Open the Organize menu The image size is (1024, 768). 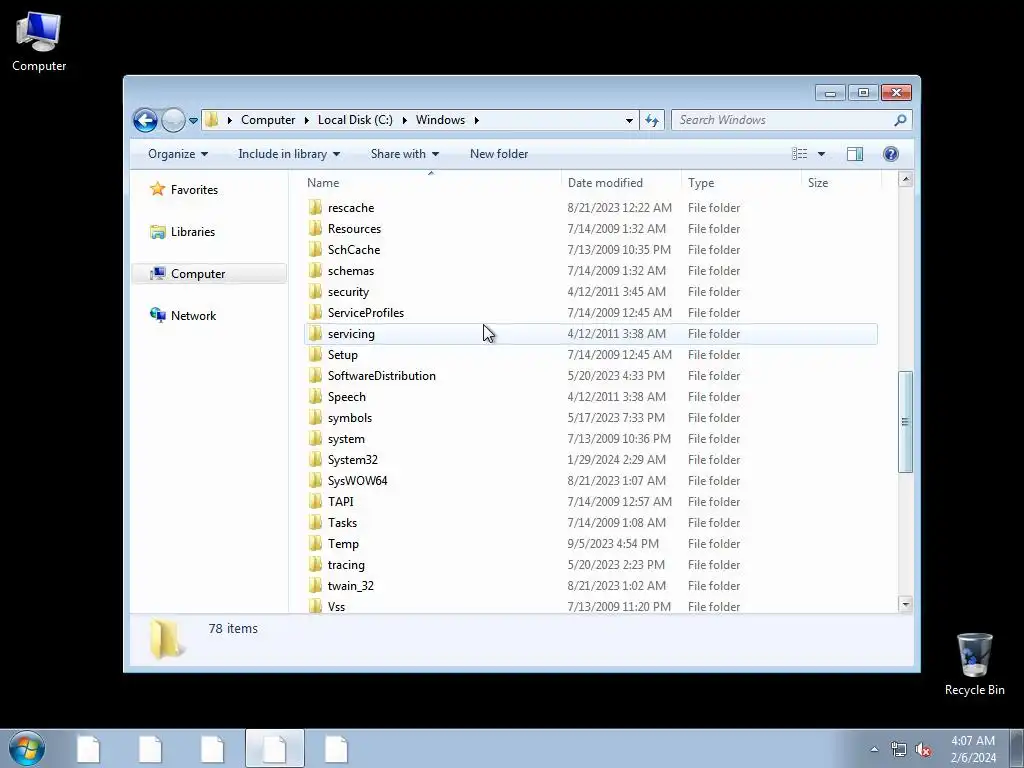click(178, 154)
